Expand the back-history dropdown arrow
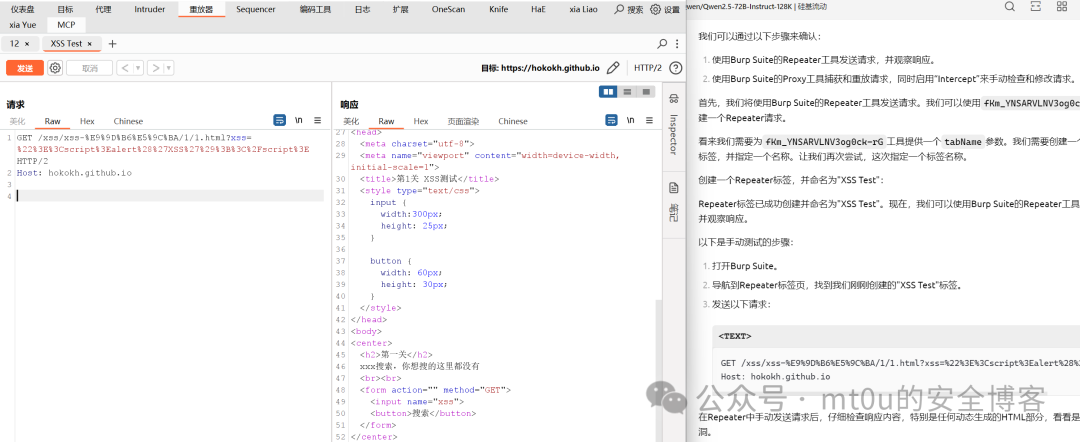1080x442 pixels. click(x=138, y=68)
